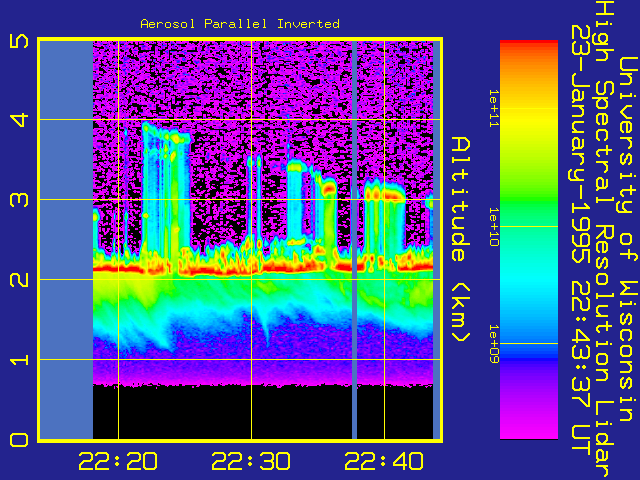Click the 'Aerosol Parallel Inverted' plot title
Image resolution: width=640 pixels, height=480 pixels.
coord(240,24)
